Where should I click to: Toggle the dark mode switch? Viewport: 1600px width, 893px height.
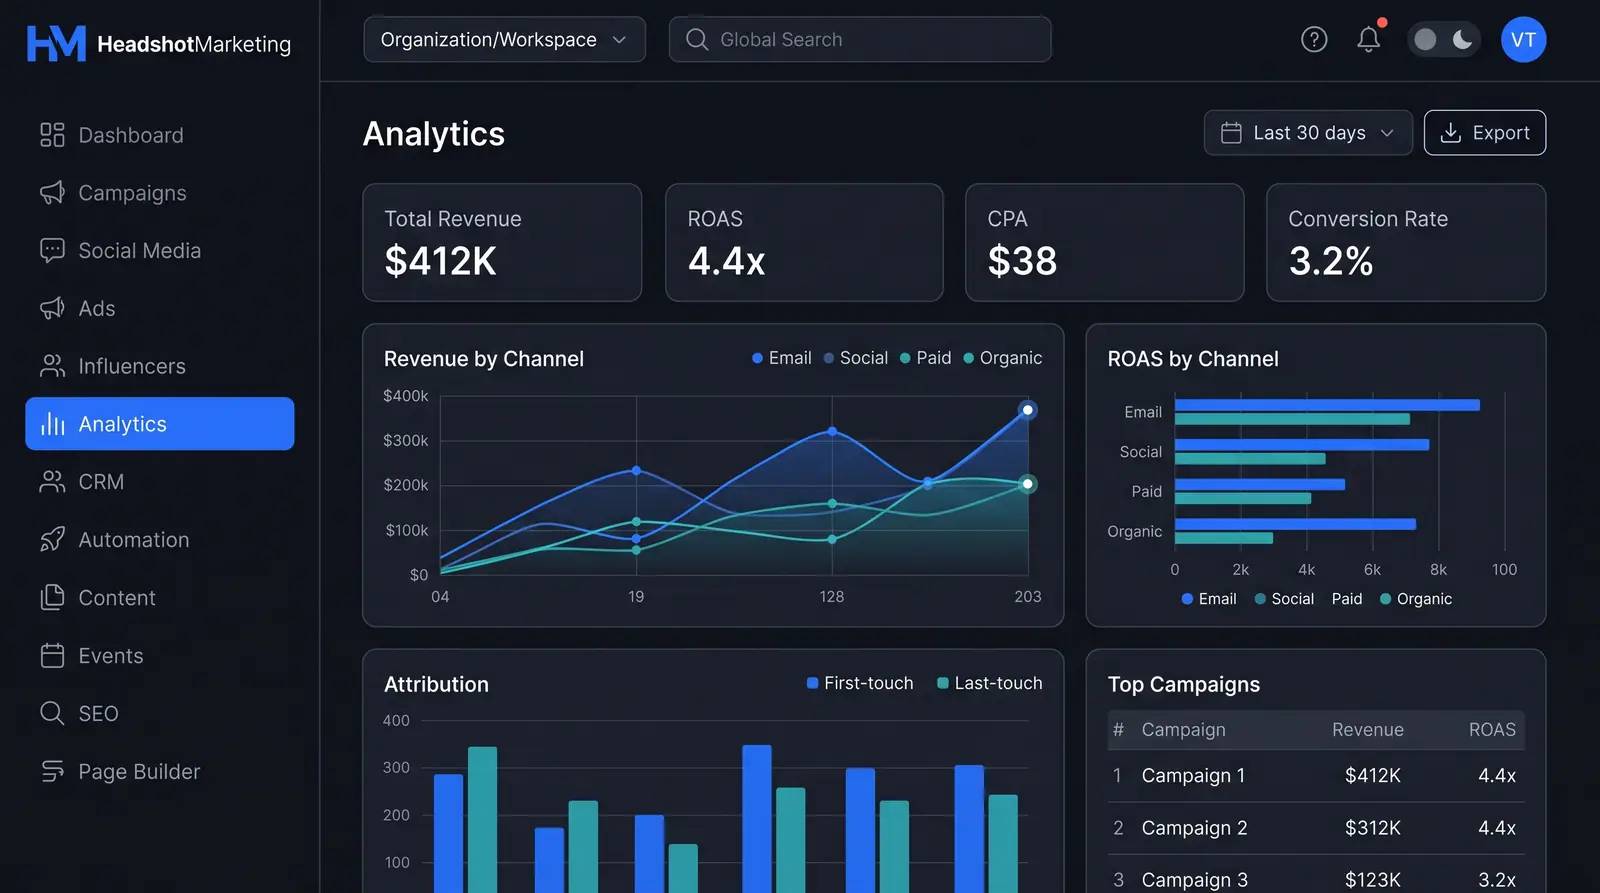[1443, 39]
